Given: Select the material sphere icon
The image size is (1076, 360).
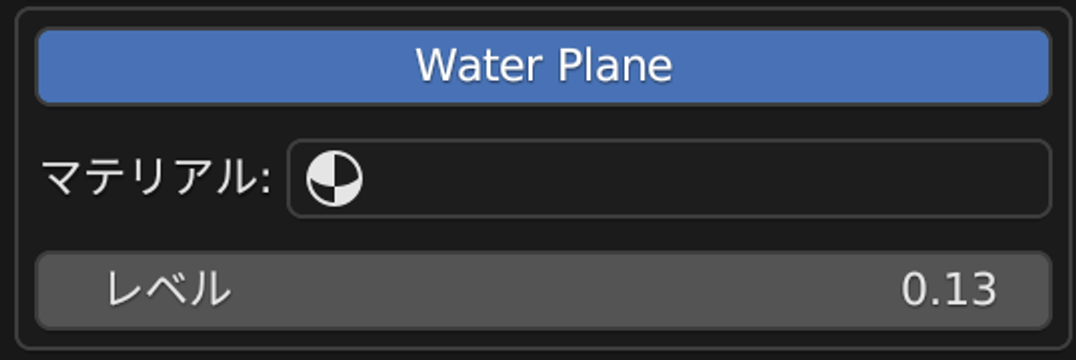Looking at the screenshot, I should tap(334, 178).
